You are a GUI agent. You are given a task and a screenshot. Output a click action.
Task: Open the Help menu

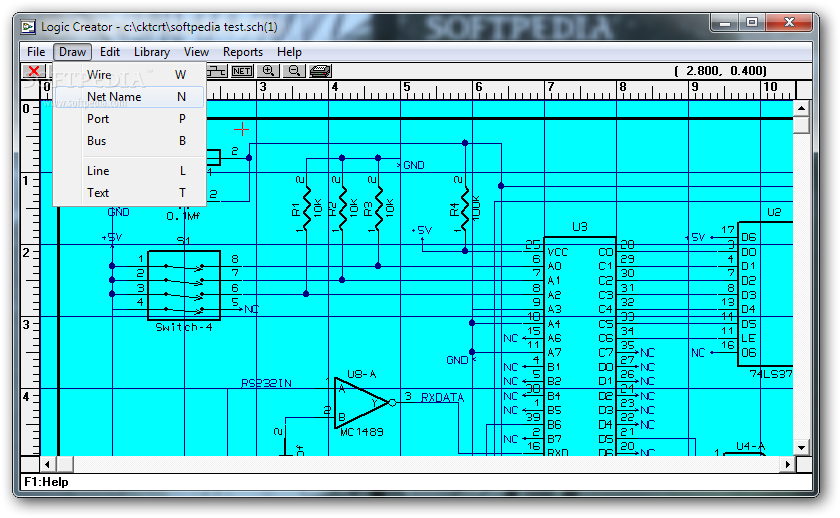pos(289,52)
